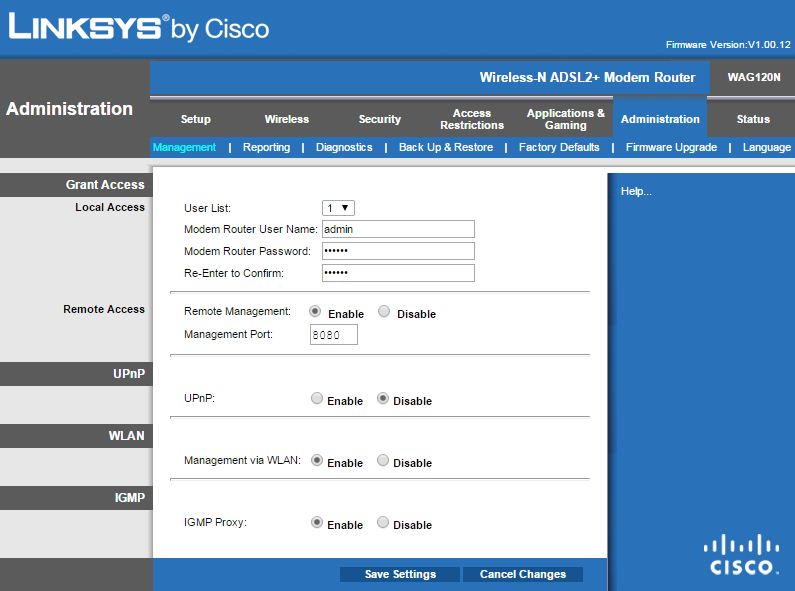Screen dimensions: 795x591
Task: Open the Help... link
Action: pyautogui.click(x=636, y=191)
